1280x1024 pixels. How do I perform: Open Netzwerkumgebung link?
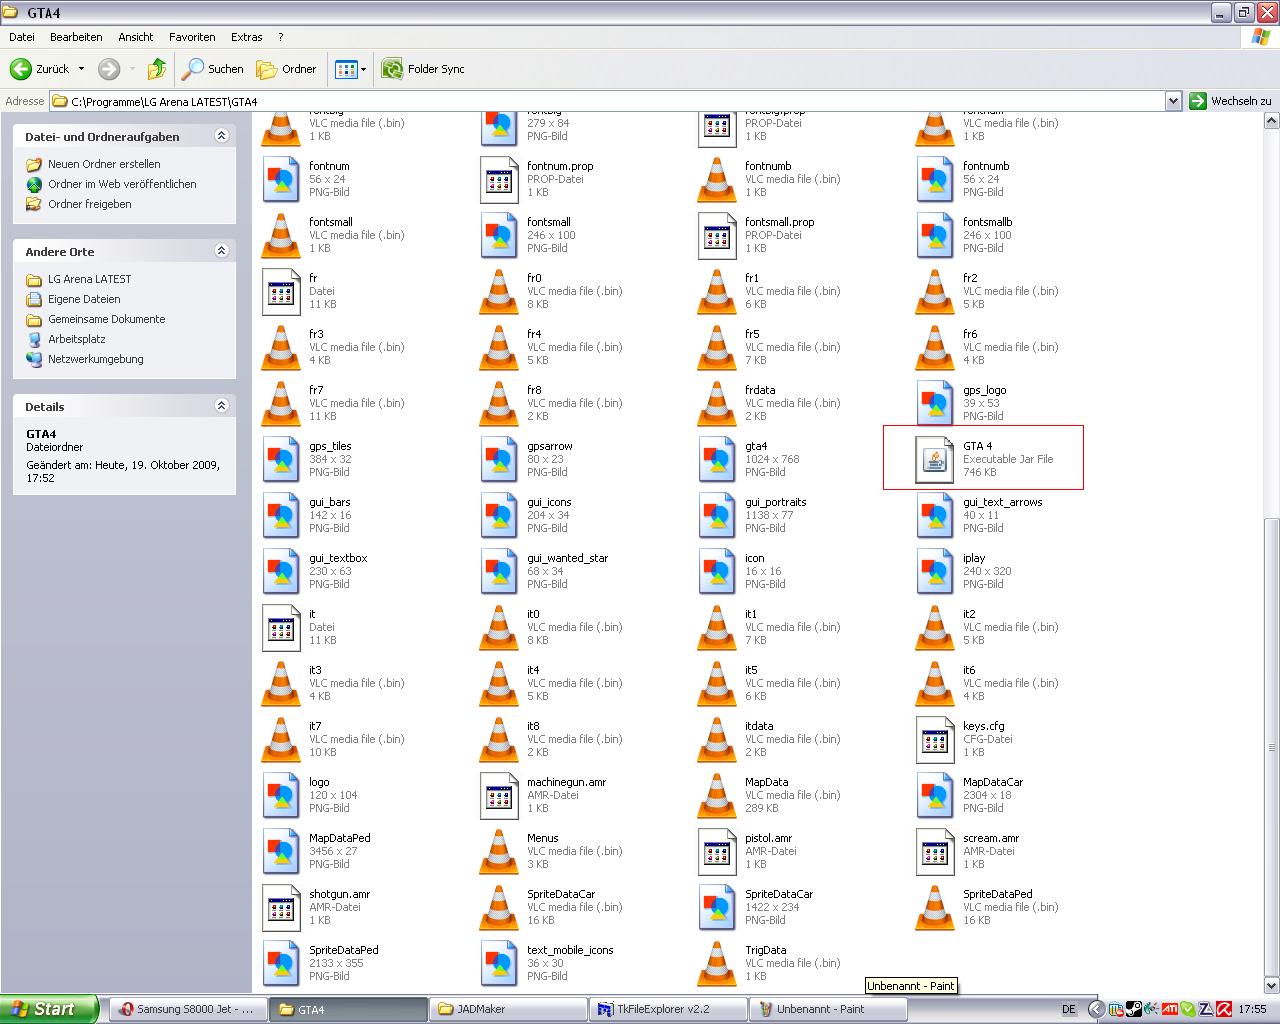96,359
